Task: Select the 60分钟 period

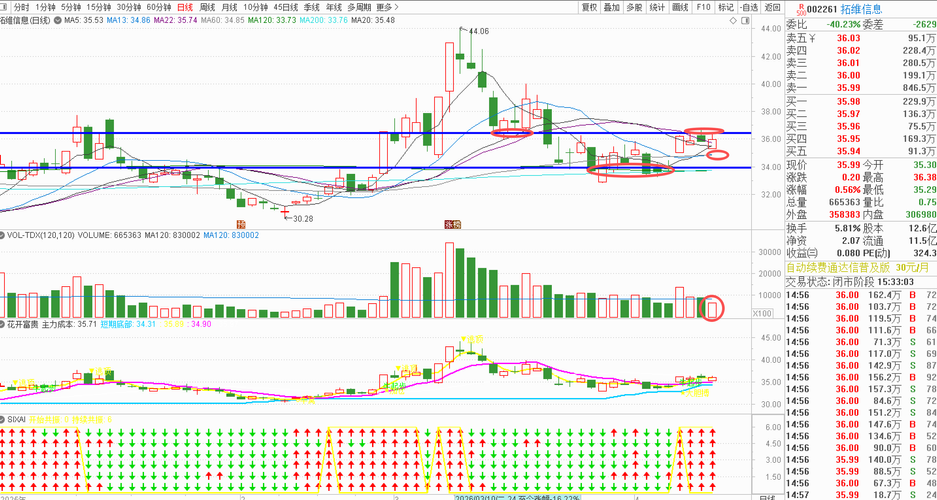Action: tap(159, 7)
